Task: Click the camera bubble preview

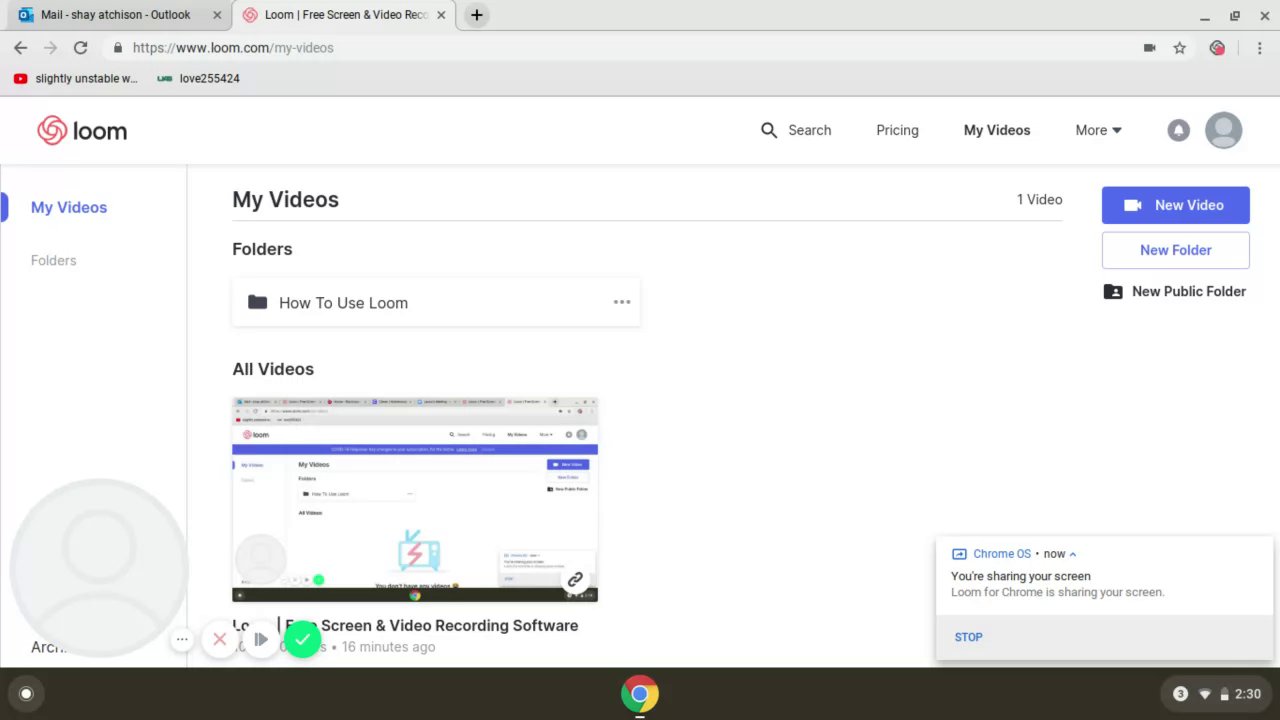Action: click(x=98, y=568)
